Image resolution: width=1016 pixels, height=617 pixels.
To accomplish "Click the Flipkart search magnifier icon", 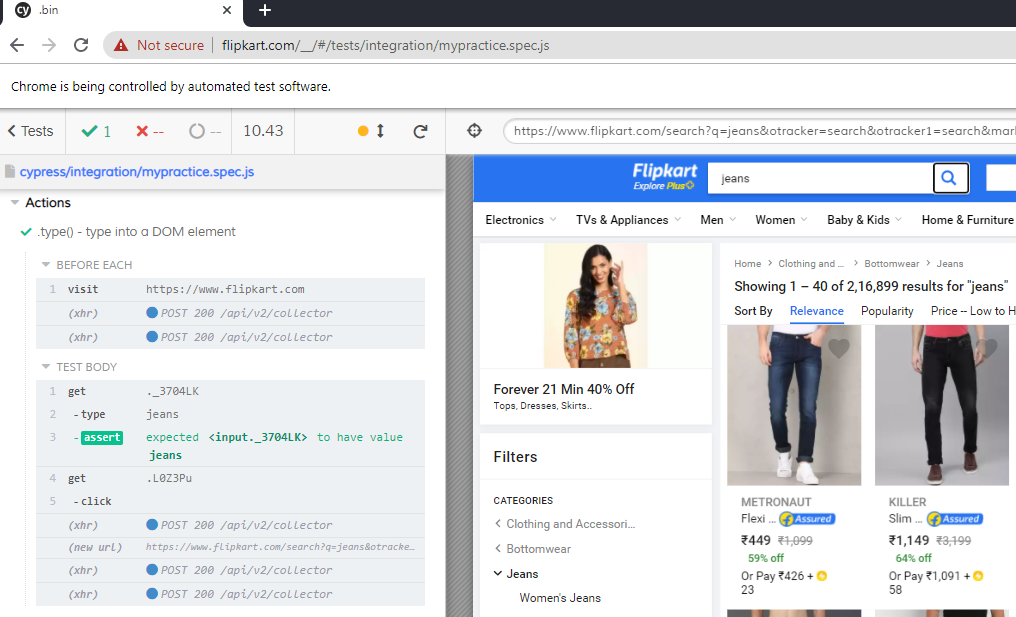I will (x=949, y=178).
